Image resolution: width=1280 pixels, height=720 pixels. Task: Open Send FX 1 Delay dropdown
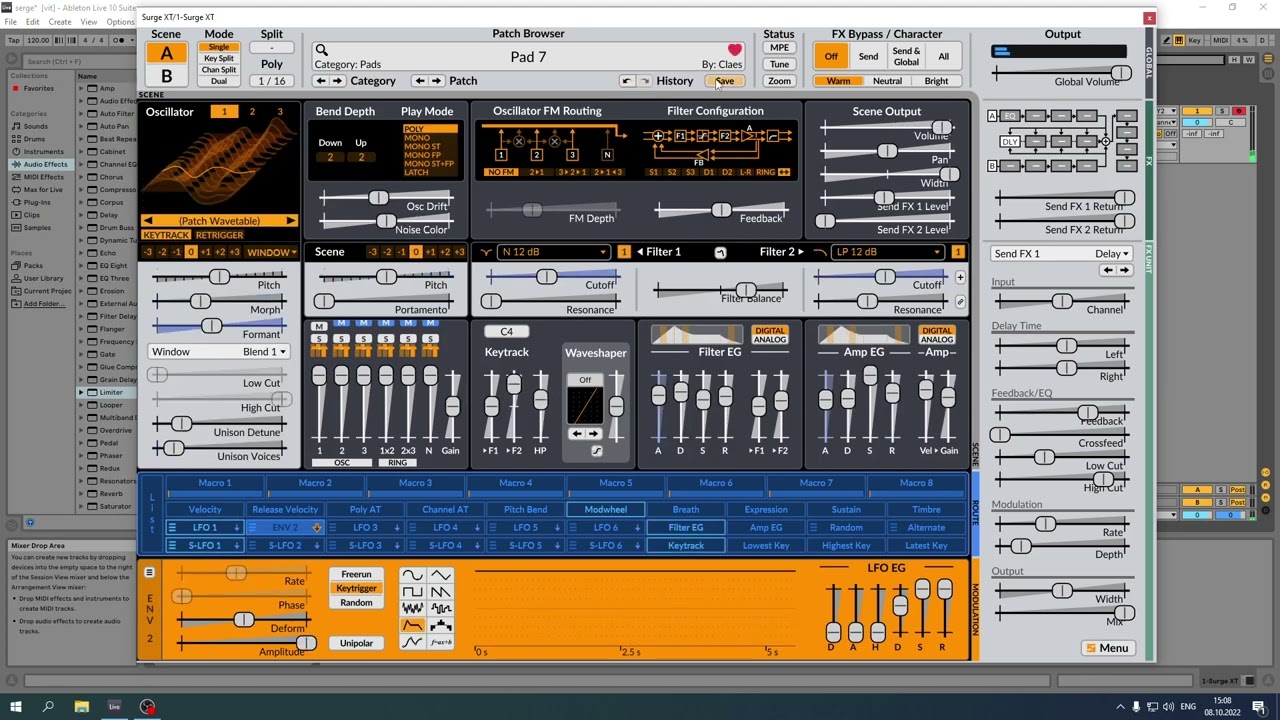(1061, 254)
